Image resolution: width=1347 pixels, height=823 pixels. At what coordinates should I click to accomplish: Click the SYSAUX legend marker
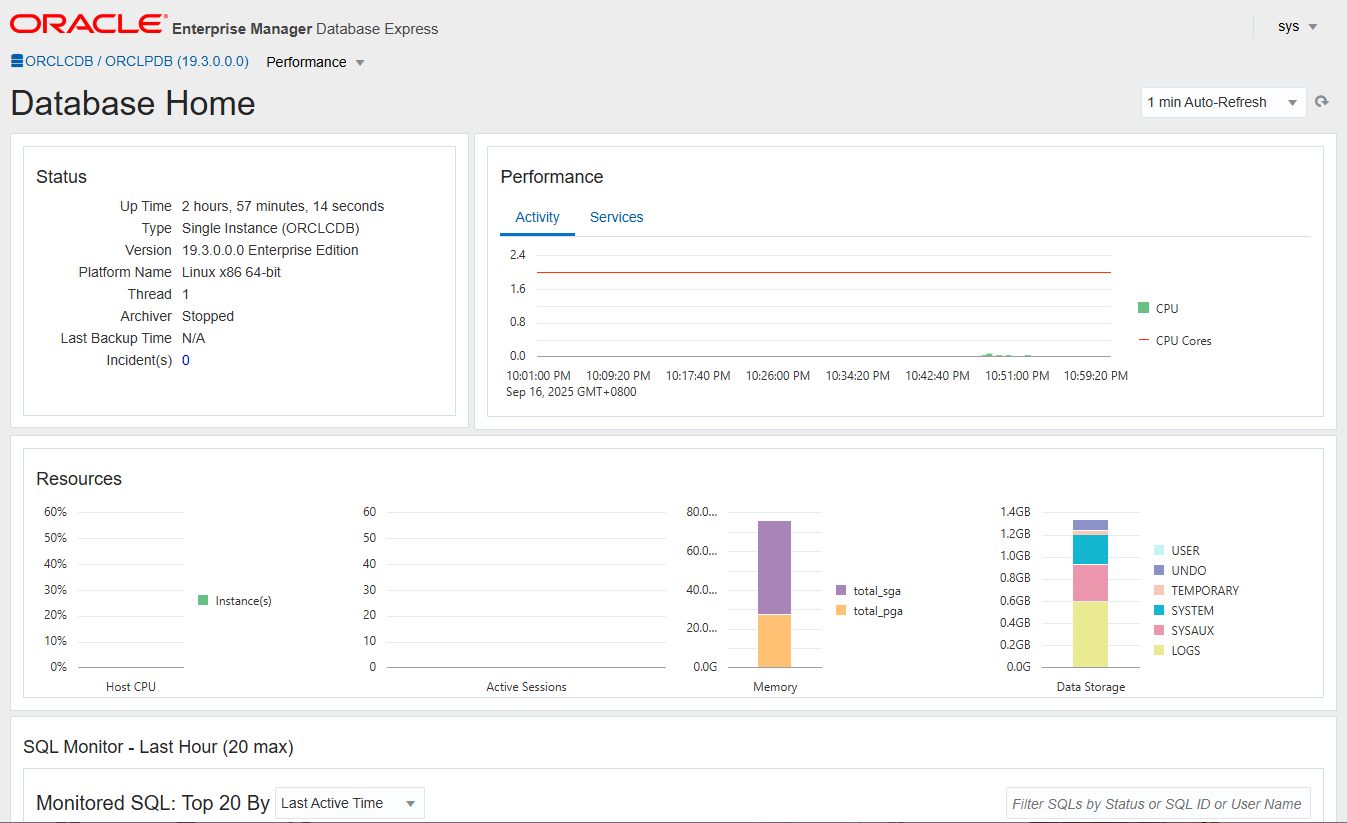tap(1157, 630)
